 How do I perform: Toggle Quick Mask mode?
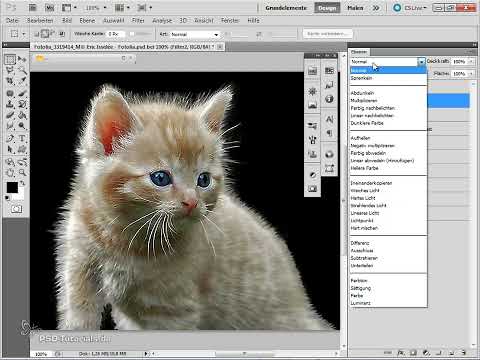(x=16, y=209)
